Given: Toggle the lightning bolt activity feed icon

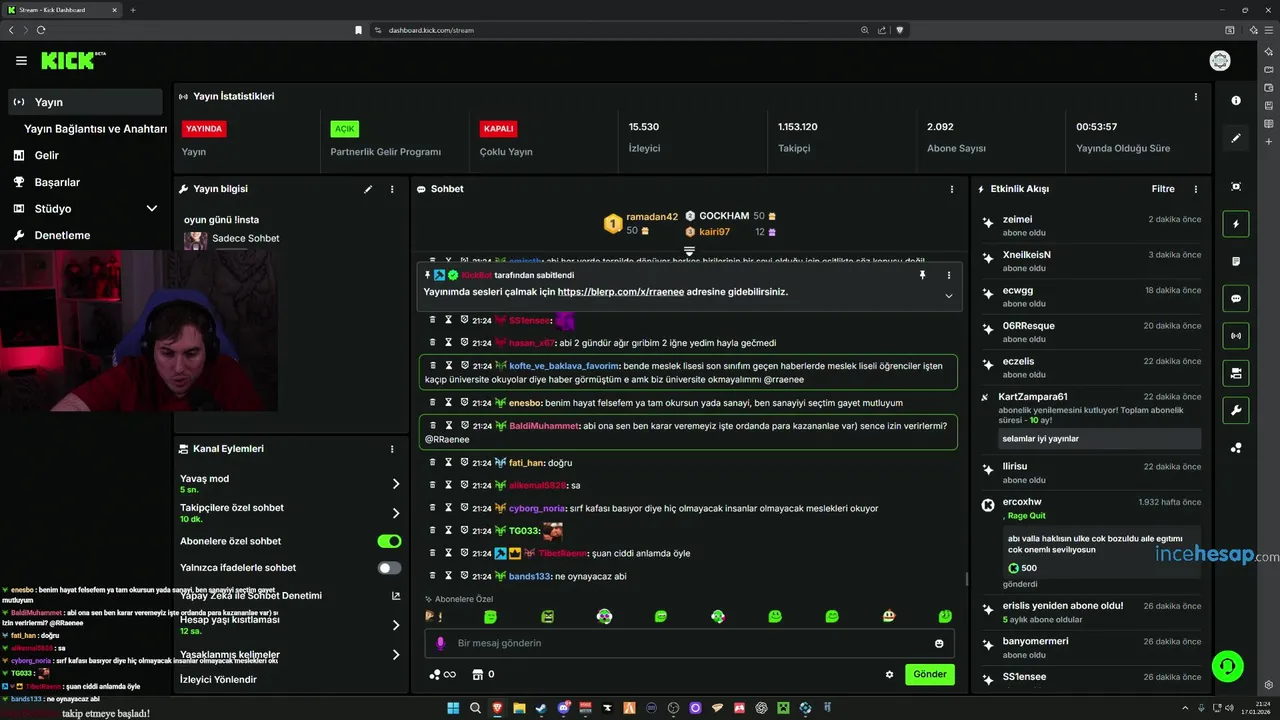Looking at the screenshot, I should tap(1236, 224).
